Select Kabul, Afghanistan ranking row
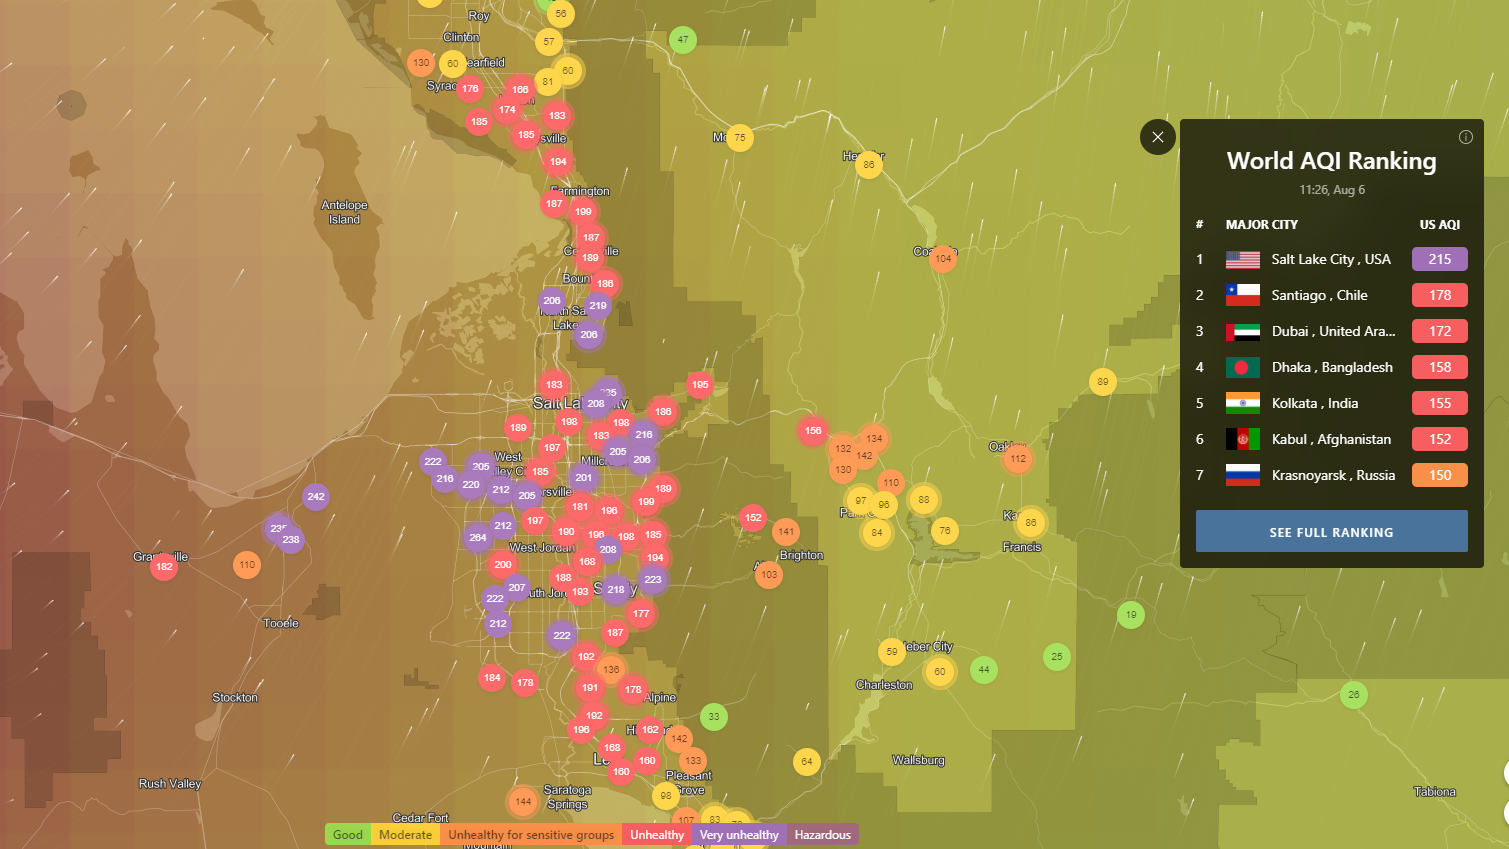This screenshot has width=1509, height=849. point(1331,439)
